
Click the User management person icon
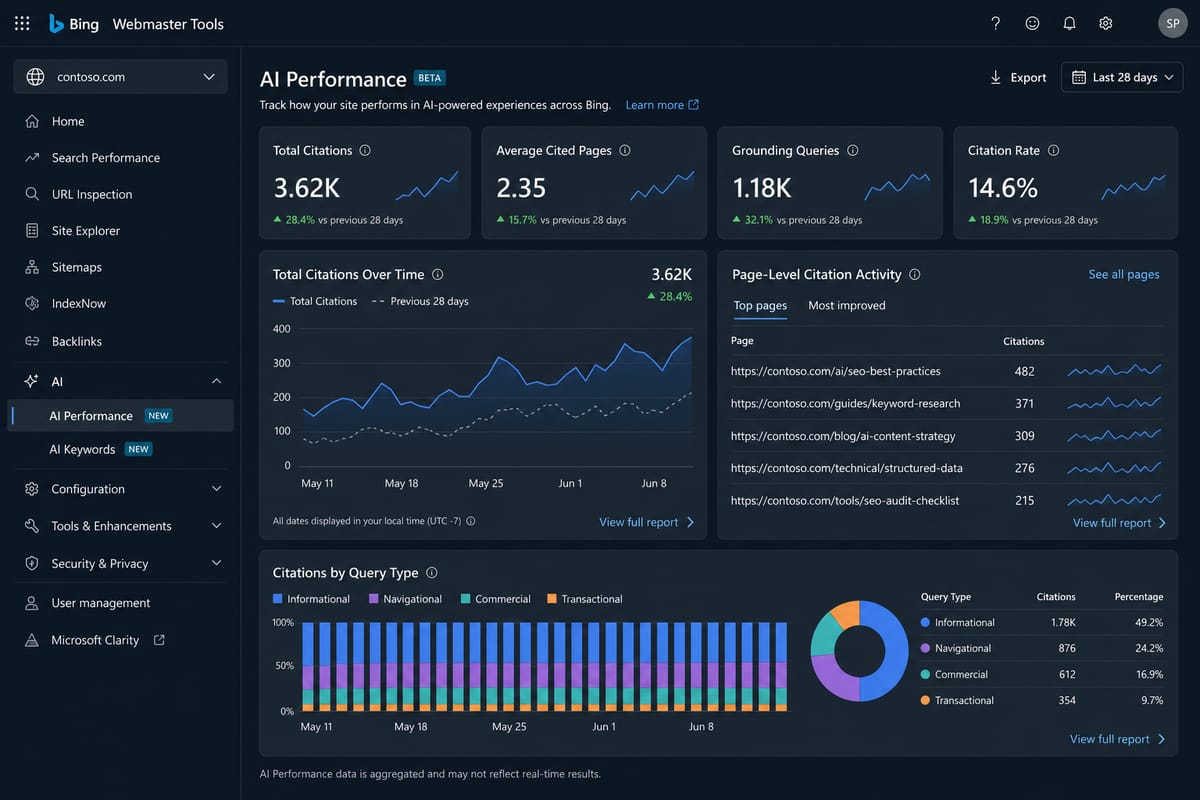(x=31, y=603)
